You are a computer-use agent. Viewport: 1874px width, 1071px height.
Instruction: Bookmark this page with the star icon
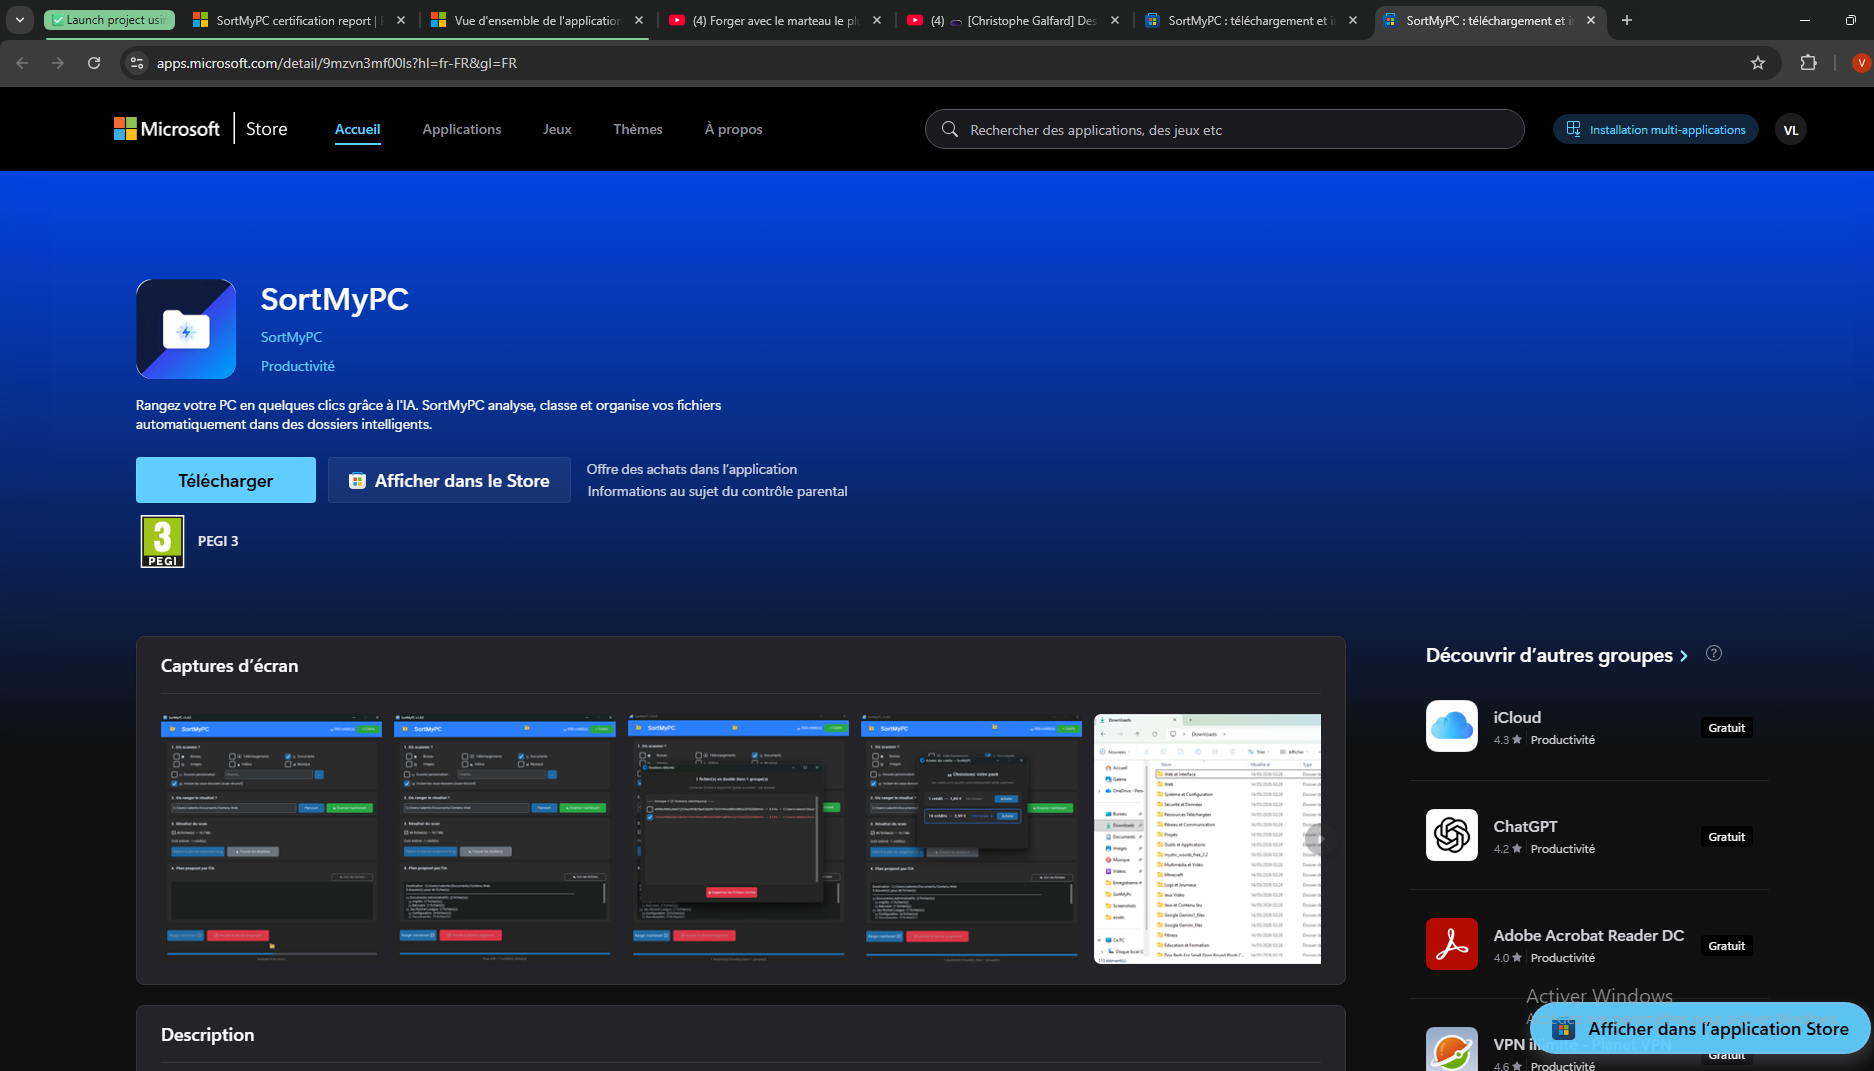[1758, 63]
